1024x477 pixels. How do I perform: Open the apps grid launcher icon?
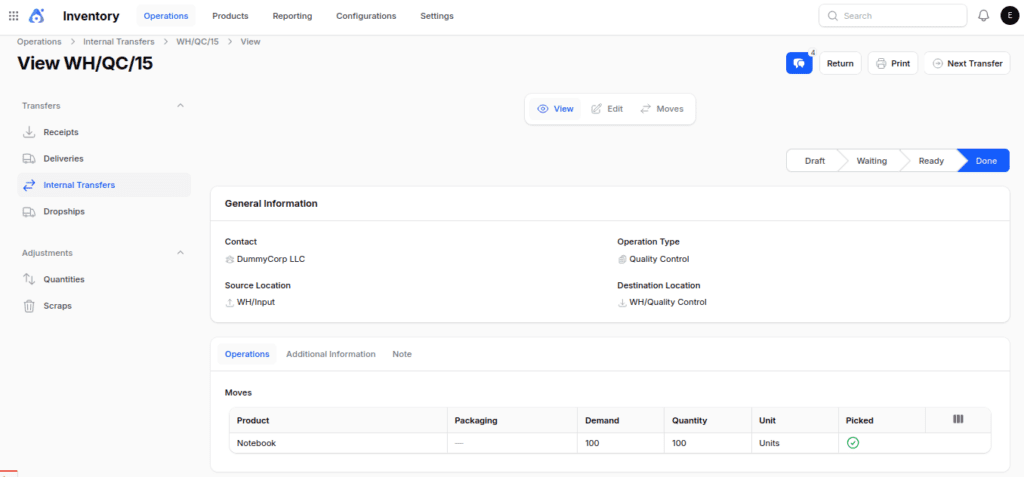click(x=14, y=16)
